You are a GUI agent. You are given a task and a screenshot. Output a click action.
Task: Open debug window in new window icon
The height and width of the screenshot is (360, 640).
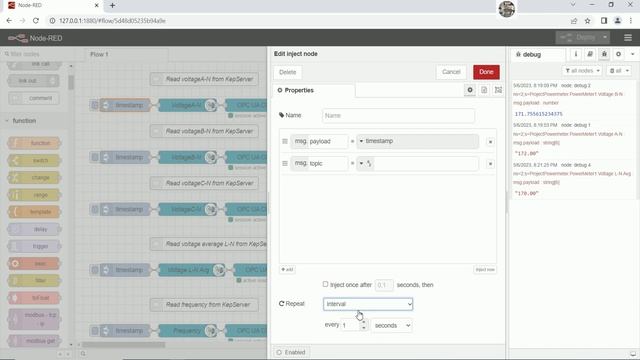pyautogui.click(x=633, y=354)
